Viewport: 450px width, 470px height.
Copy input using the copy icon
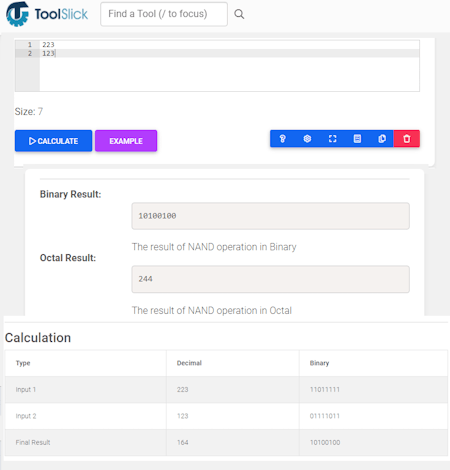[382, 139]
